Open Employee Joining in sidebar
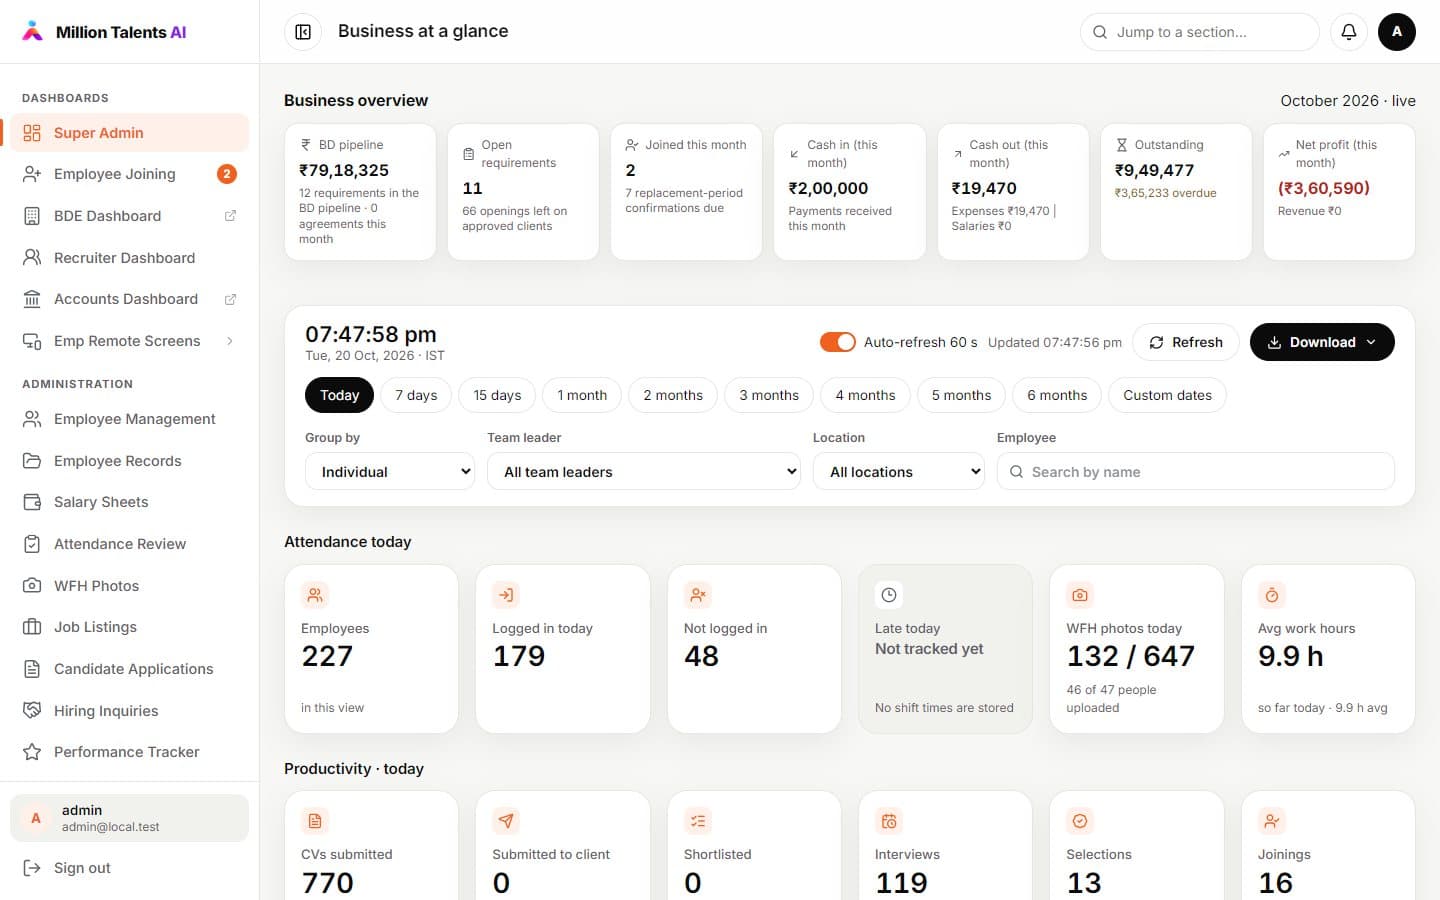Screen dimensions: 1440x900 (129, 174)
